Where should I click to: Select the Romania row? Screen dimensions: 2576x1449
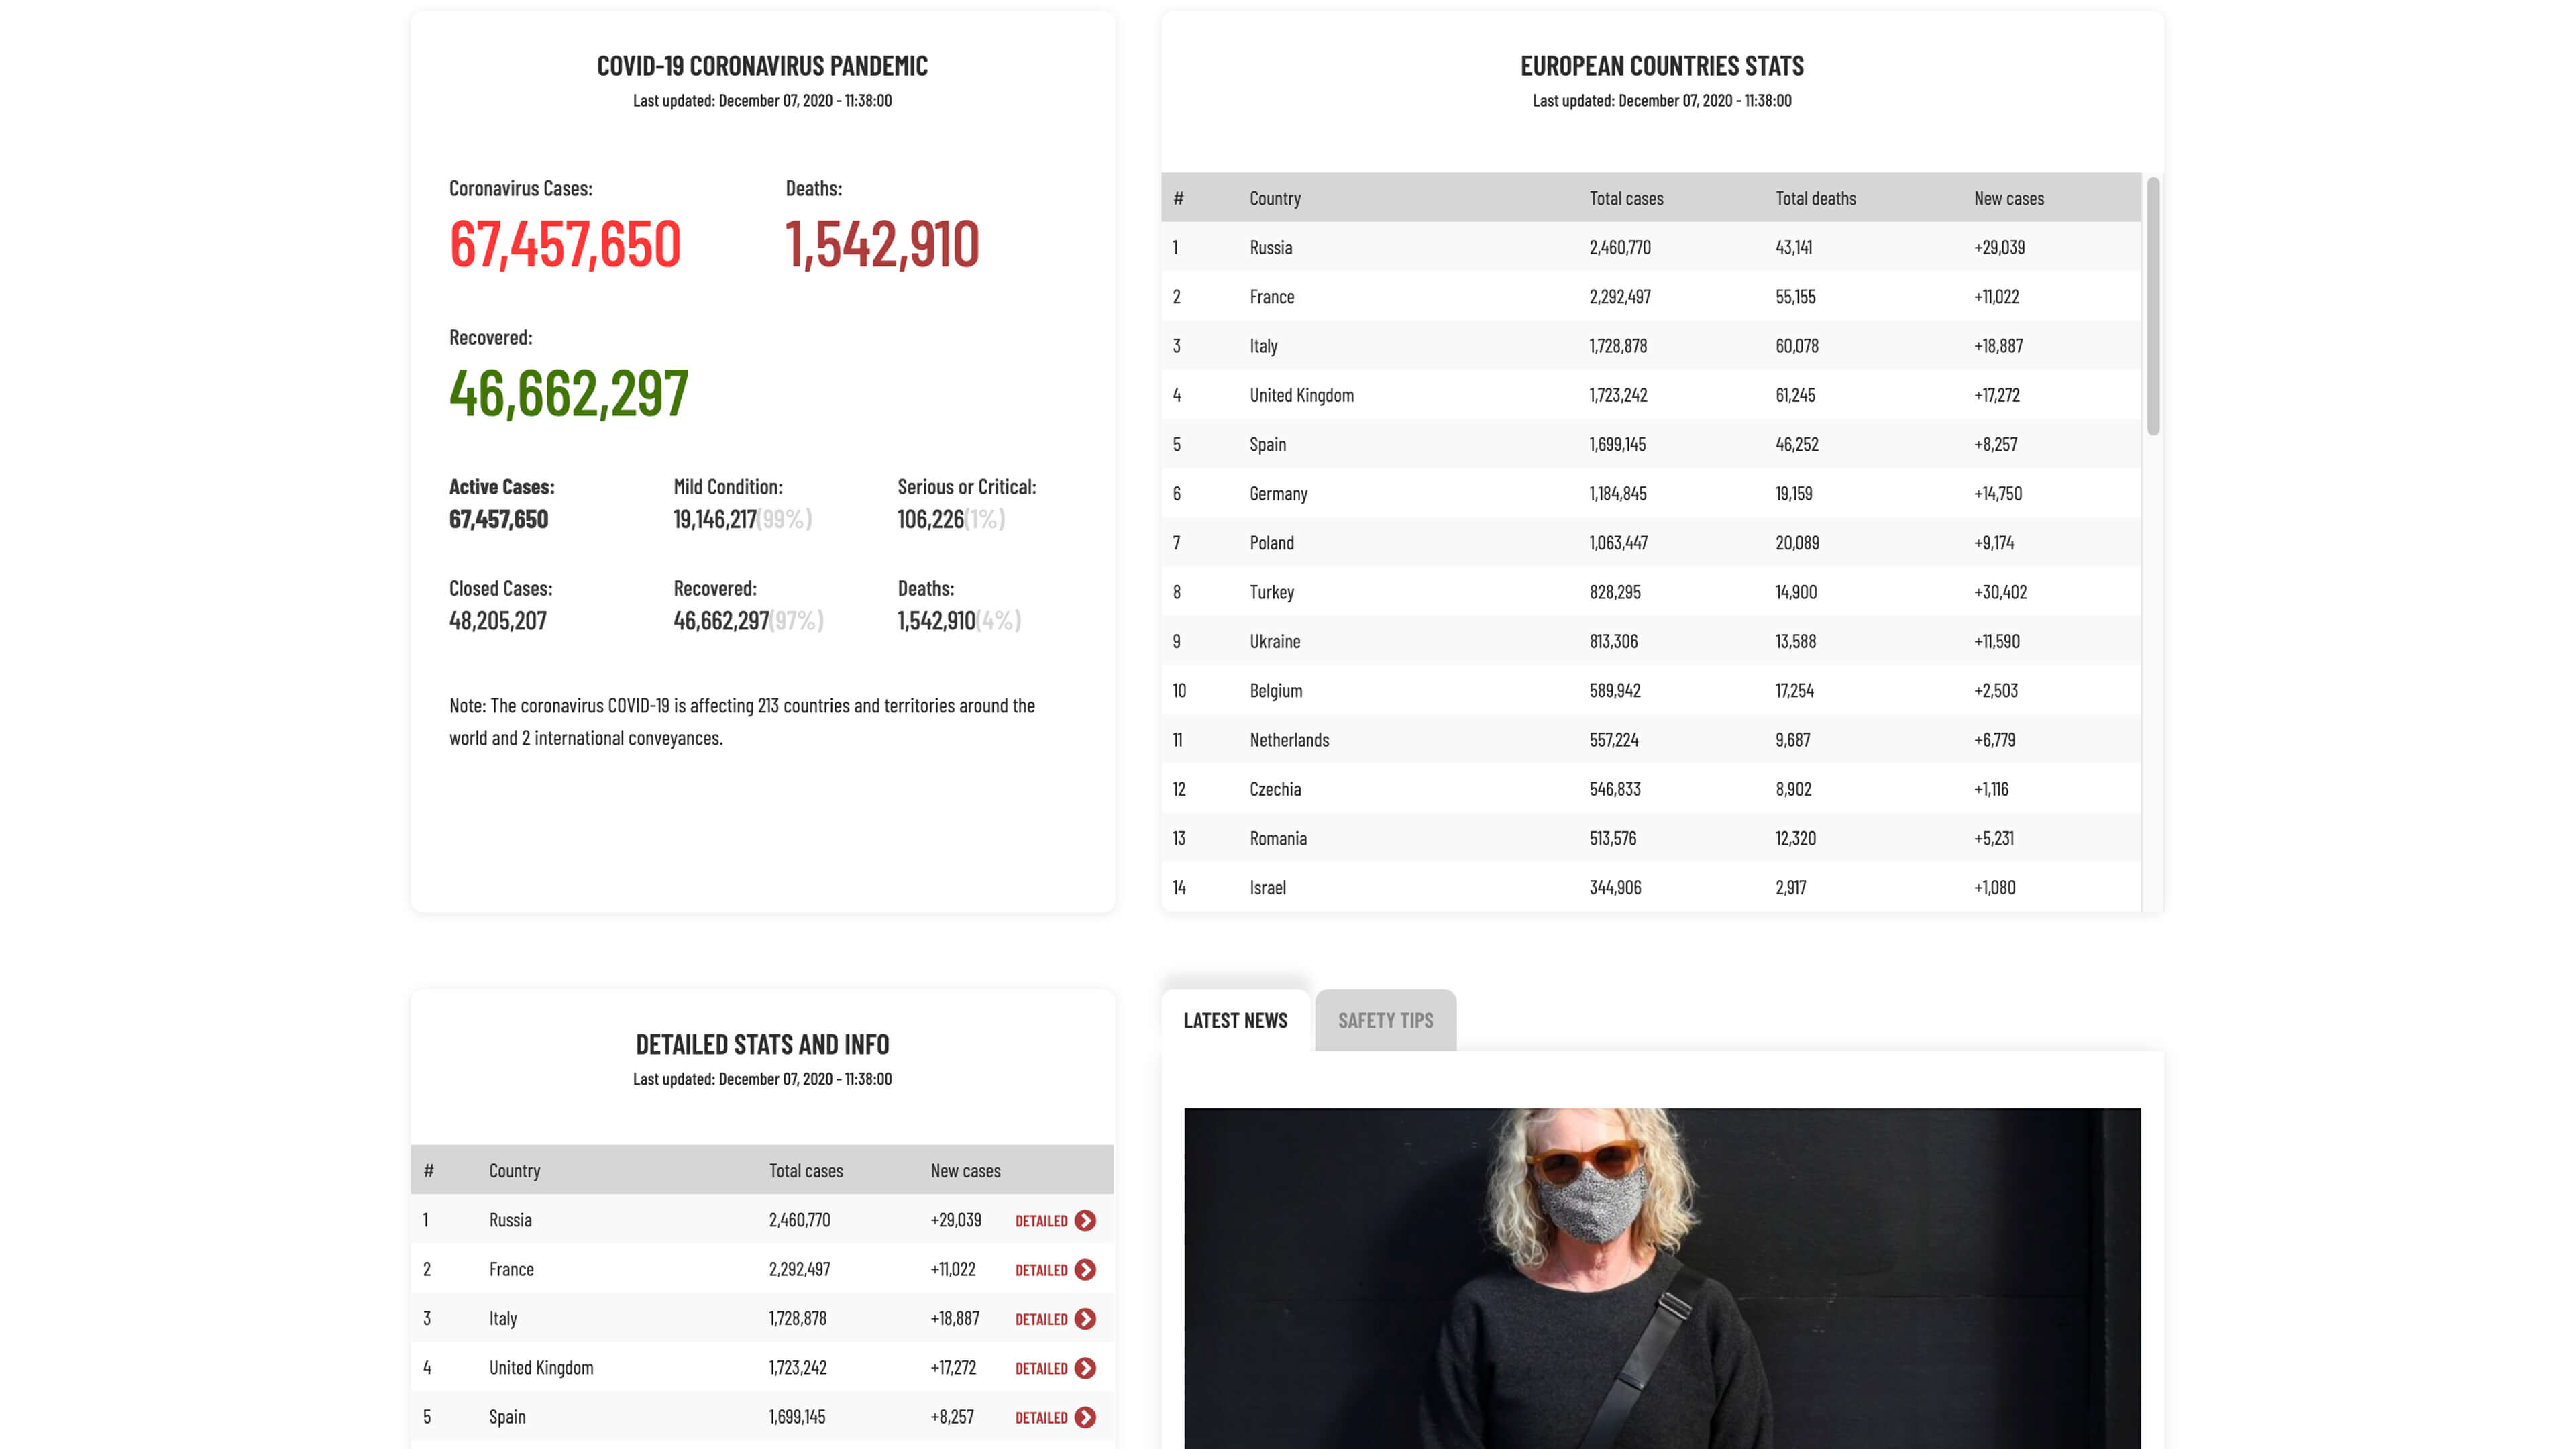click(x=1650, y=838)
